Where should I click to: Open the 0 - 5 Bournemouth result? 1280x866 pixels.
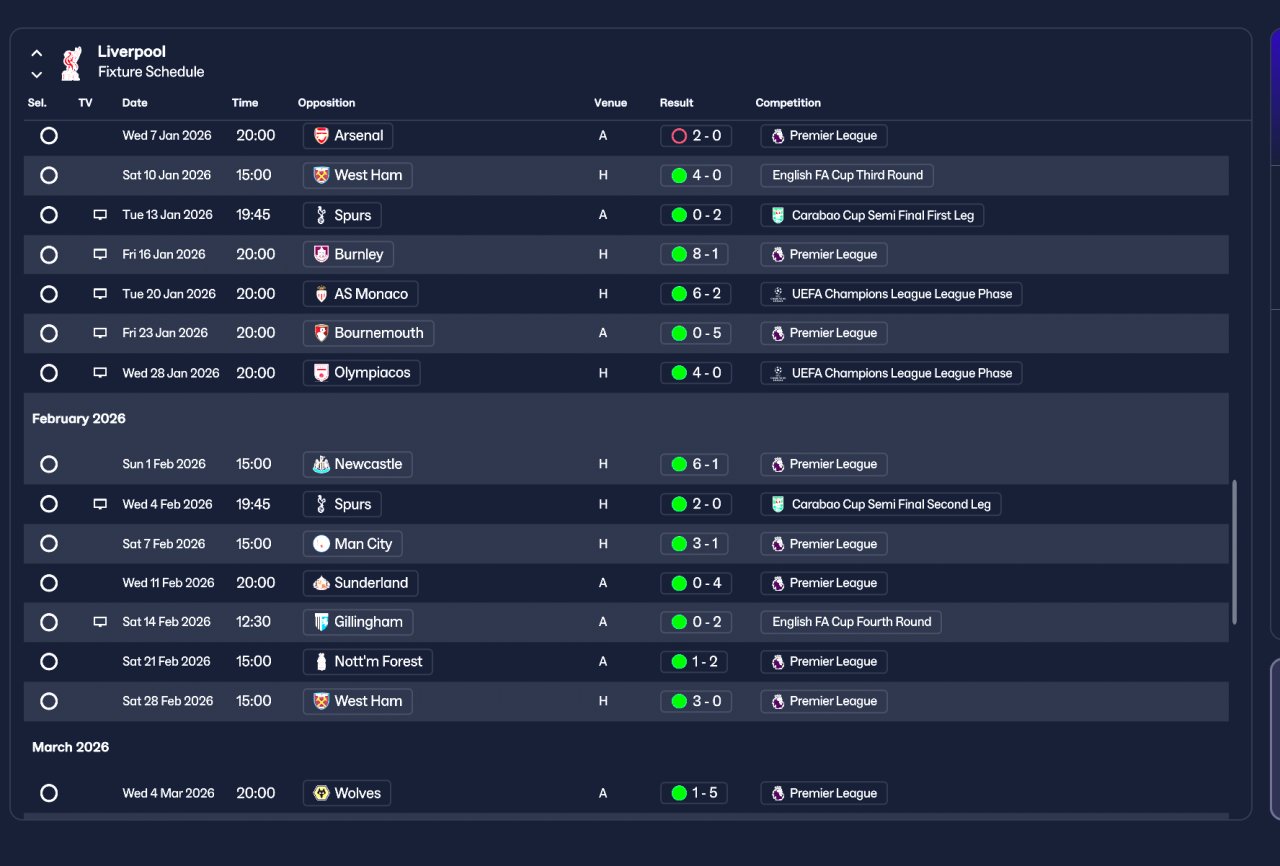696,333
